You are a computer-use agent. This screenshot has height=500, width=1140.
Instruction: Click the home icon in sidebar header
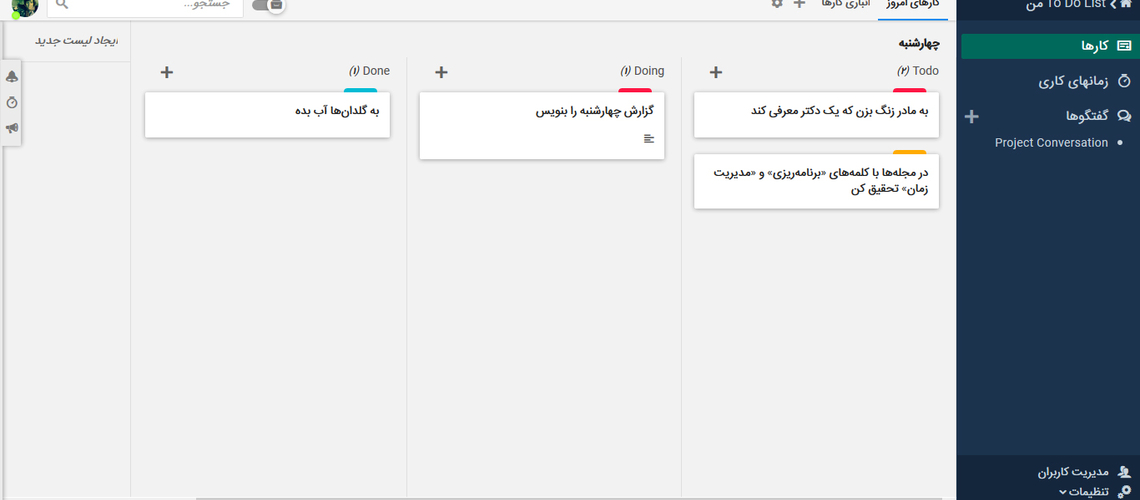coord(1125,4)
